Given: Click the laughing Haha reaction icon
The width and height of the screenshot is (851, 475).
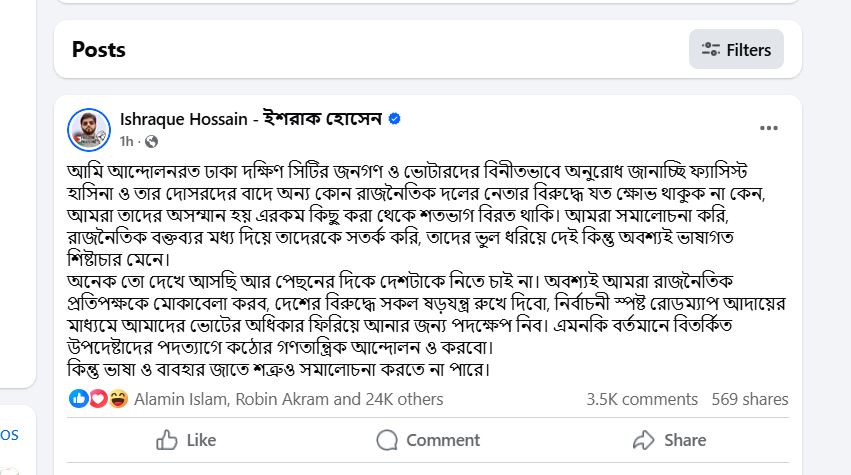Looking at the screenshot, I should 117,399.
